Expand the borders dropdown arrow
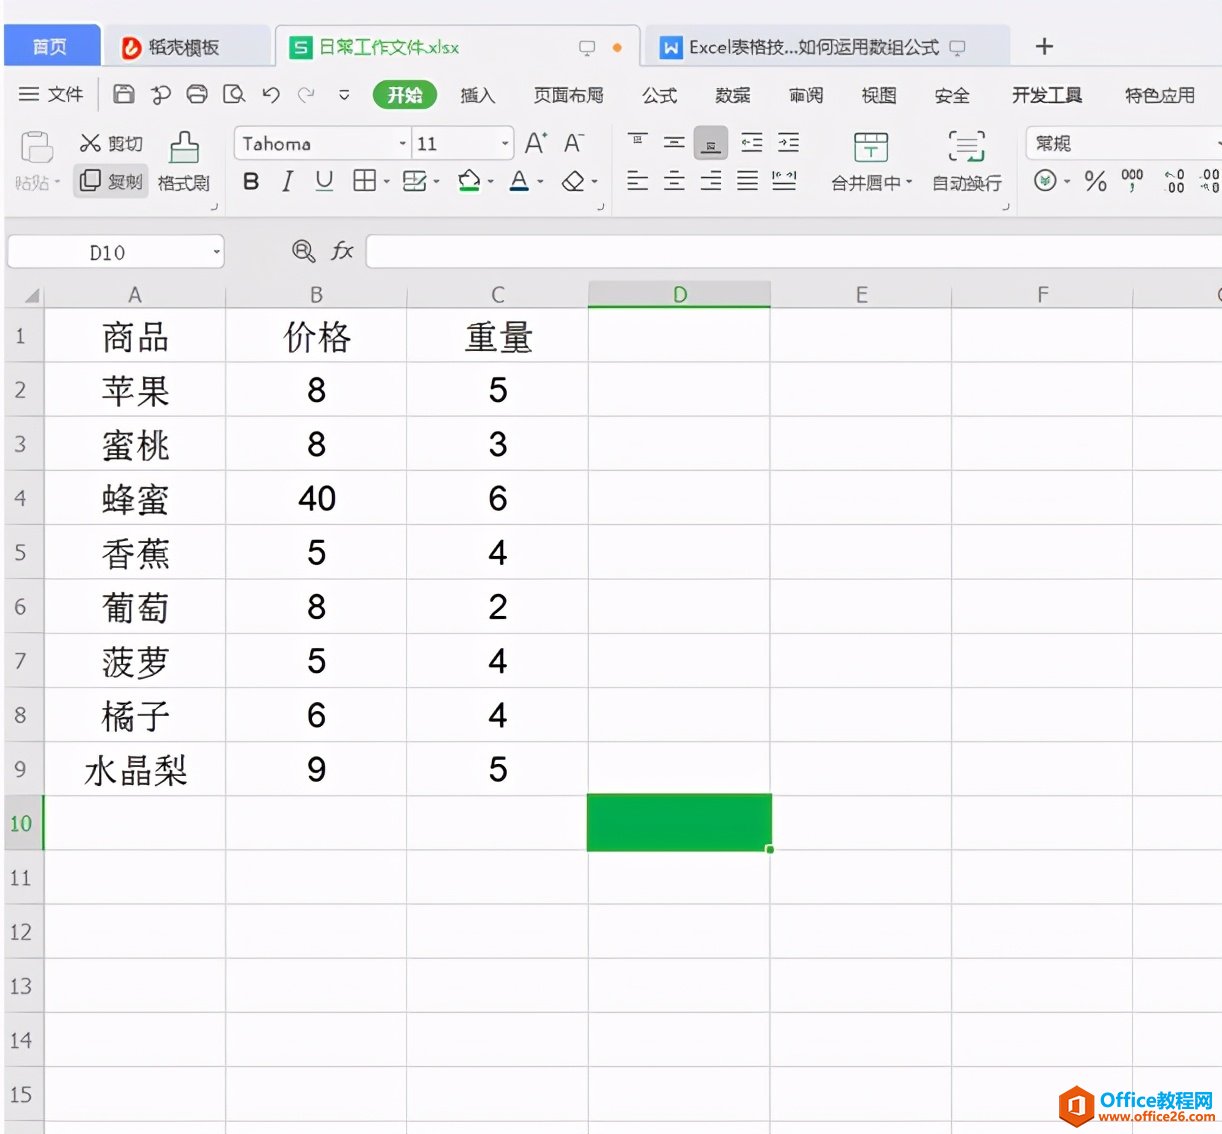Viewport: 1222px width, 1134px height. coord(386,182)
